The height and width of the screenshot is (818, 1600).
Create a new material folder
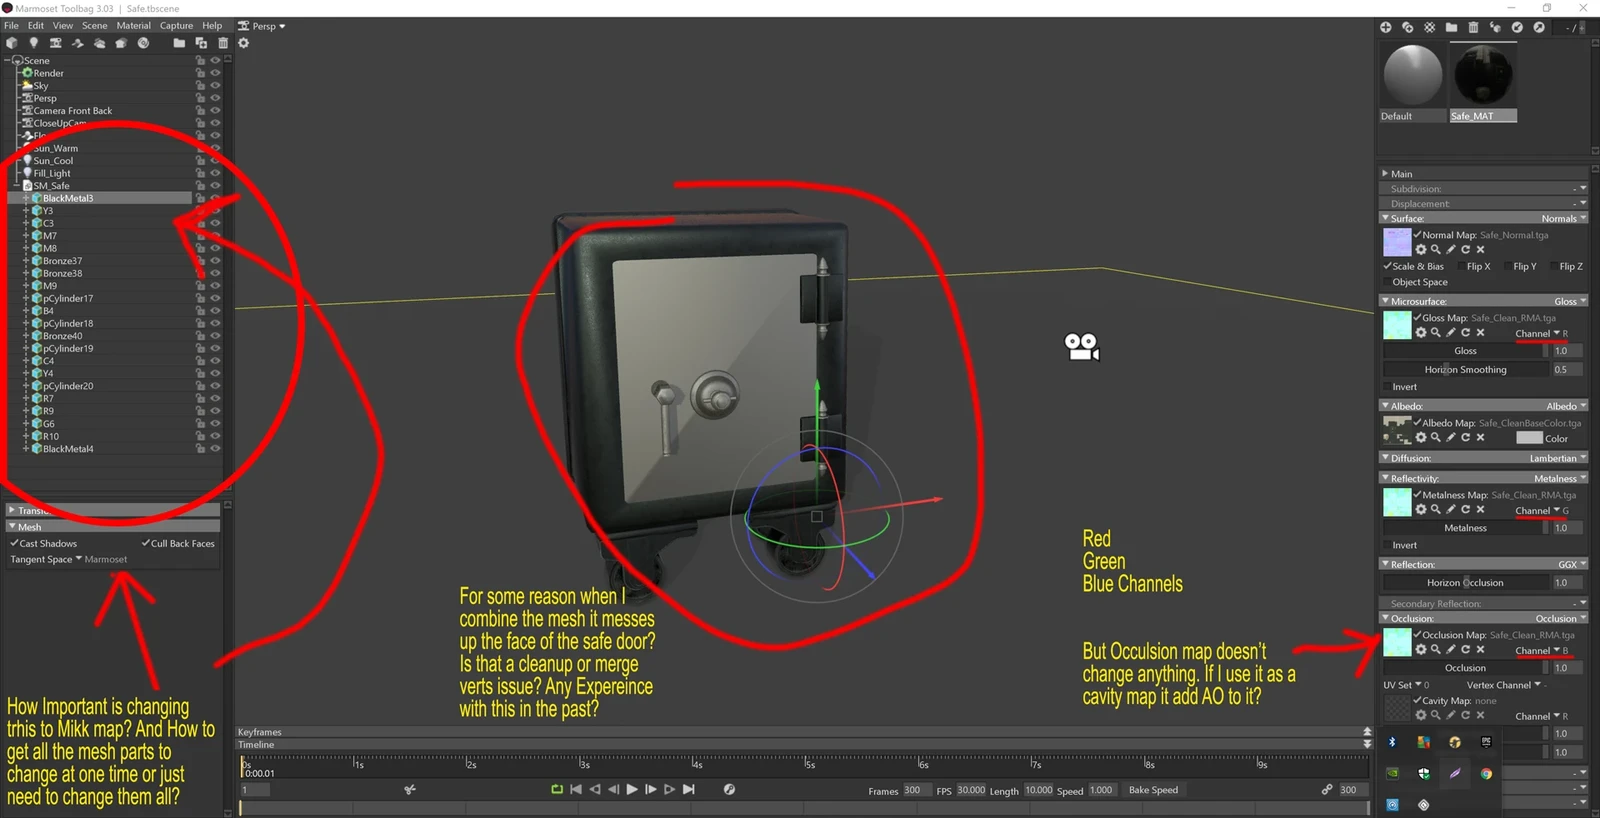pos(1451,27)
